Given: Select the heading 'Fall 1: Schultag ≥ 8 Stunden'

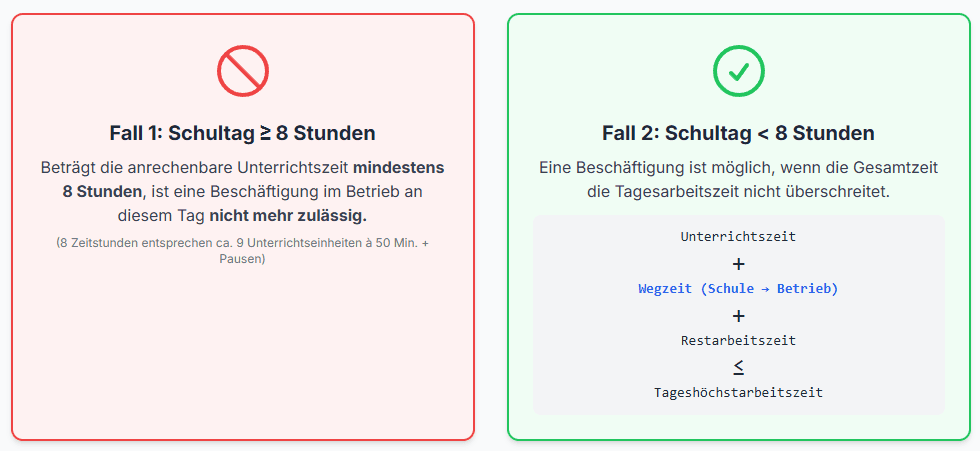Looking at the screenshot, I should pos(243,133).
